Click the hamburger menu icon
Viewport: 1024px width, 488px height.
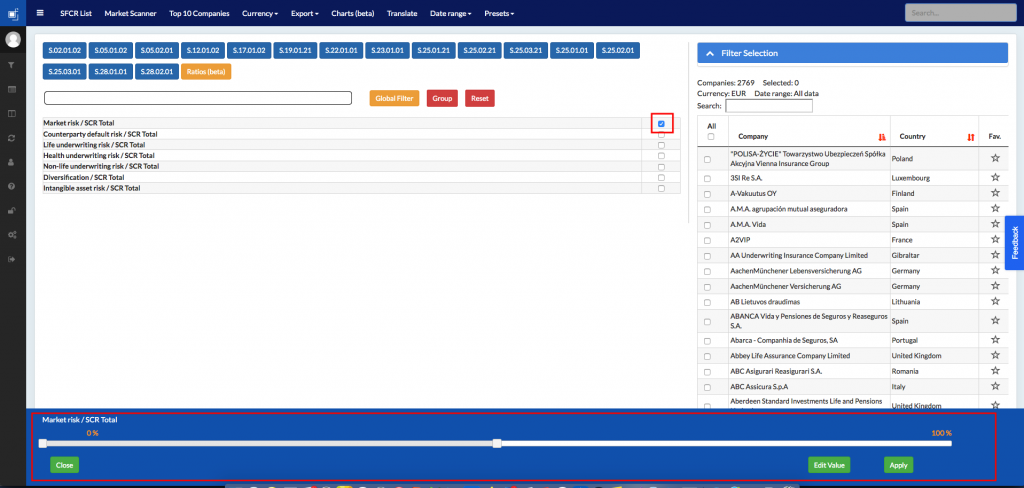pos(40,13)
